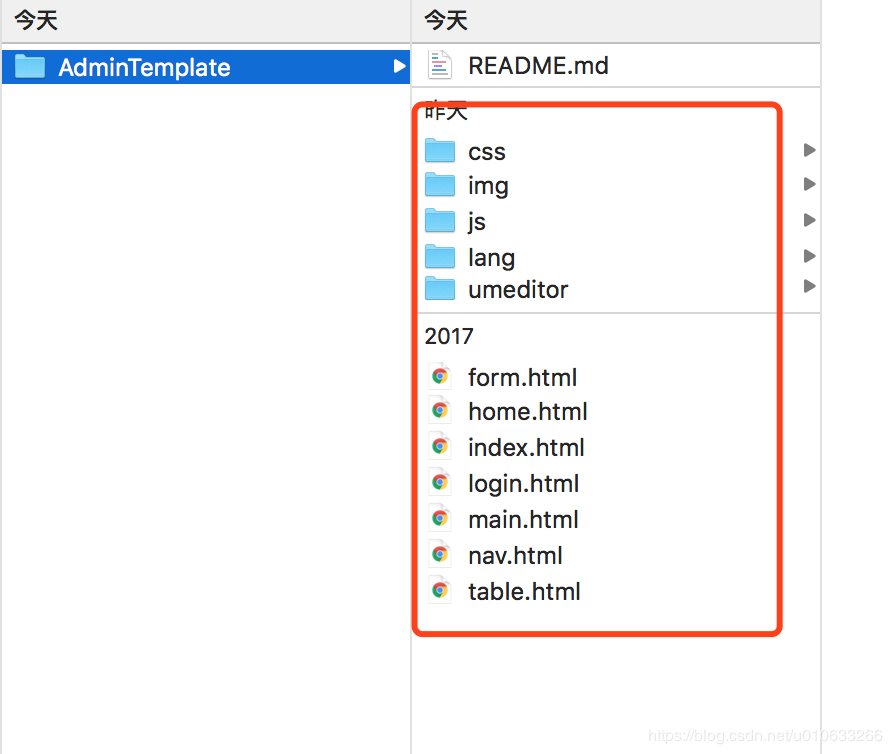Click the AdminTemplate white disclosure arrow
Screen dimensions: 892x754
[400, 67]
